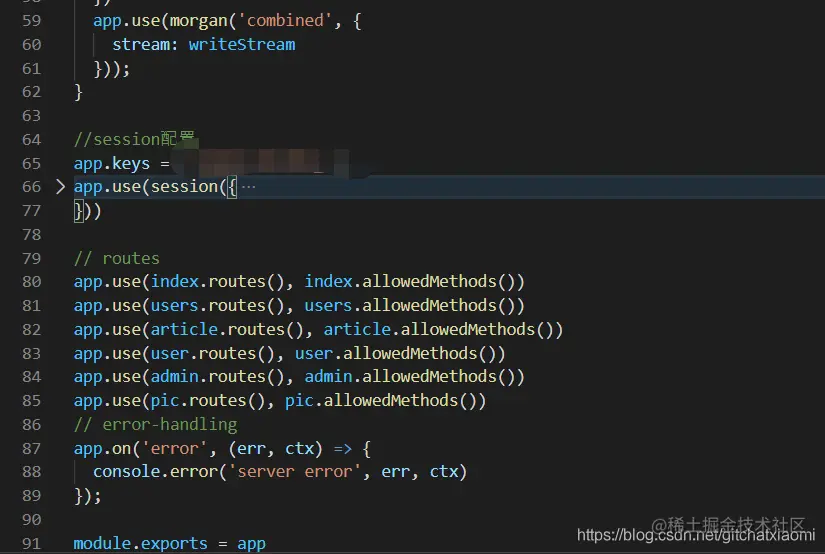Click users.routes() on line 81
This screenshot has height=554, width=825.
pyautogui.click(x=217, y=306)
